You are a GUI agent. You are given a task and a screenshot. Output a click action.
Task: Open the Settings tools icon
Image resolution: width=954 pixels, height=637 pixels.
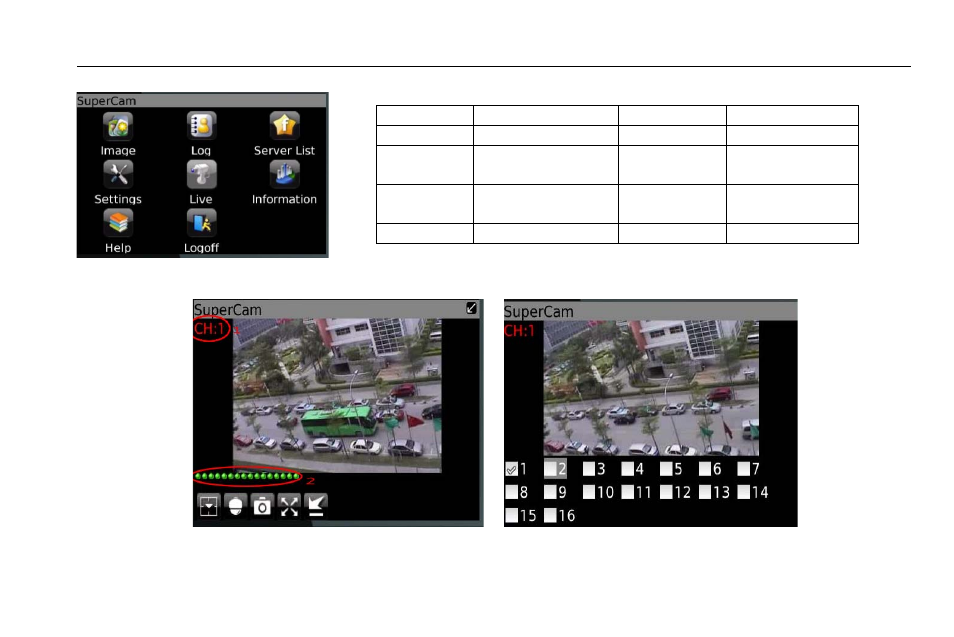click(118, 175)
